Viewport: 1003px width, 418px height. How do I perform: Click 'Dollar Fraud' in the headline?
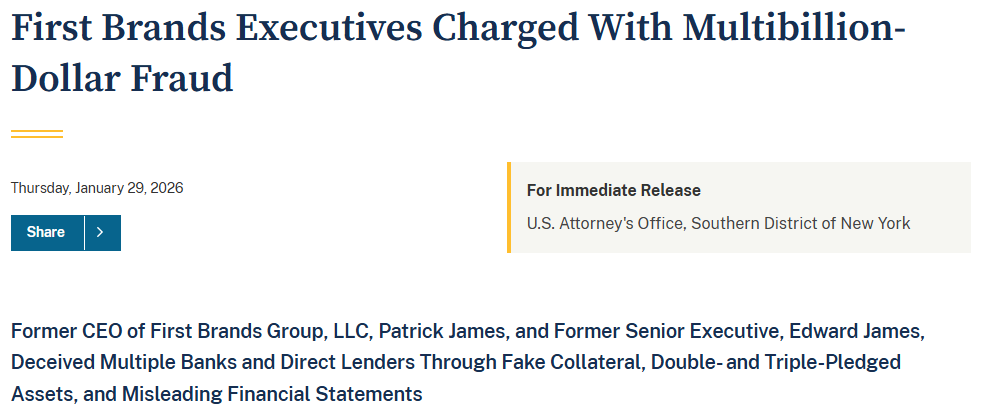tap(122, 78)
